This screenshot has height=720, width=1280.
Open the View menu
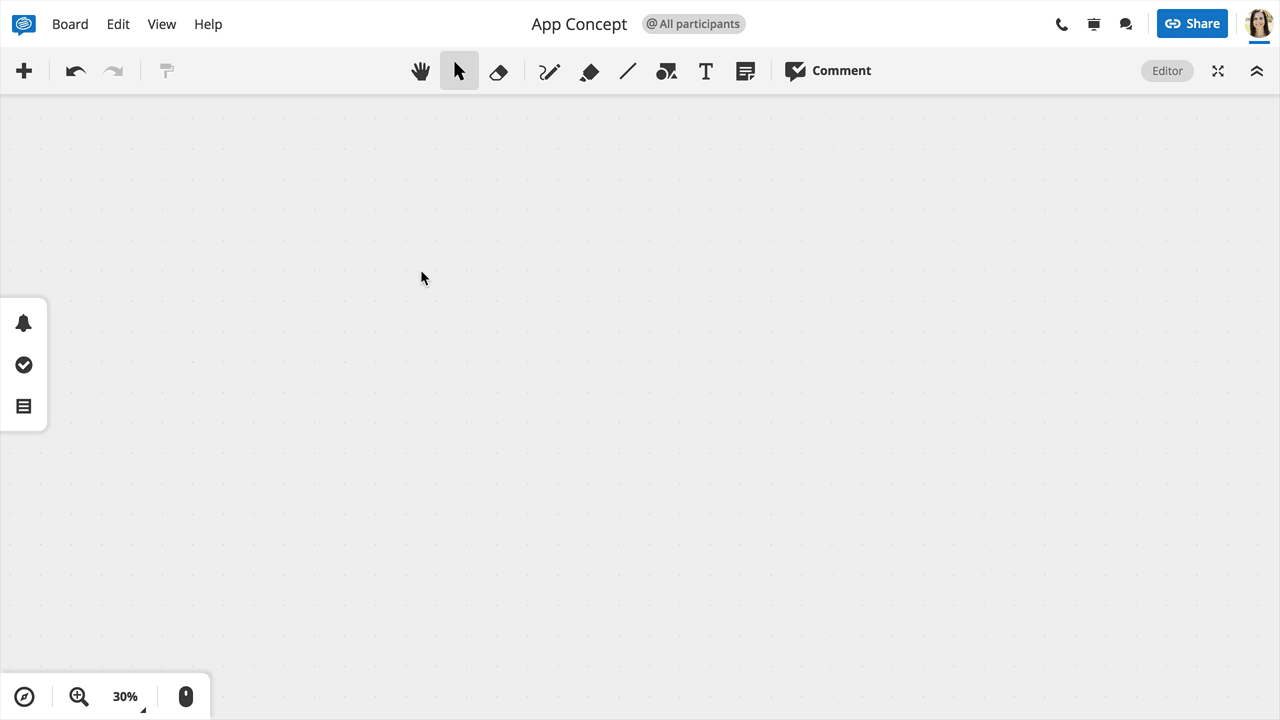[x=161, y=23]
